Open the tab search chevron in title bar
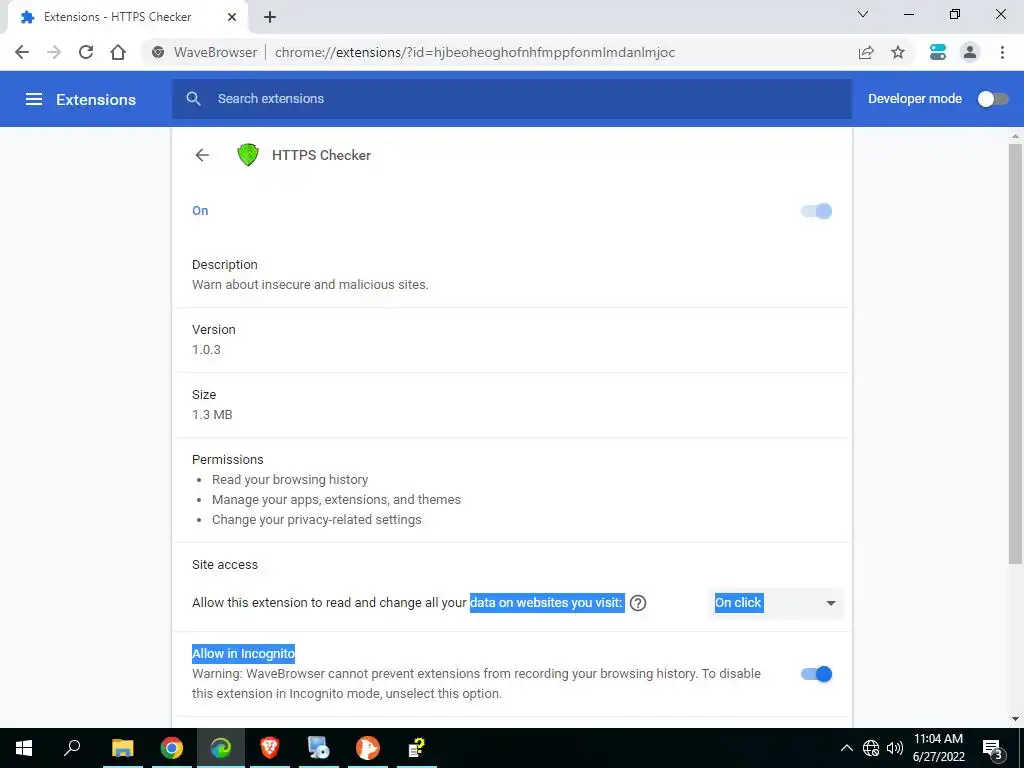Screen dimensions: 1024x768 click(x=863, y=14)
